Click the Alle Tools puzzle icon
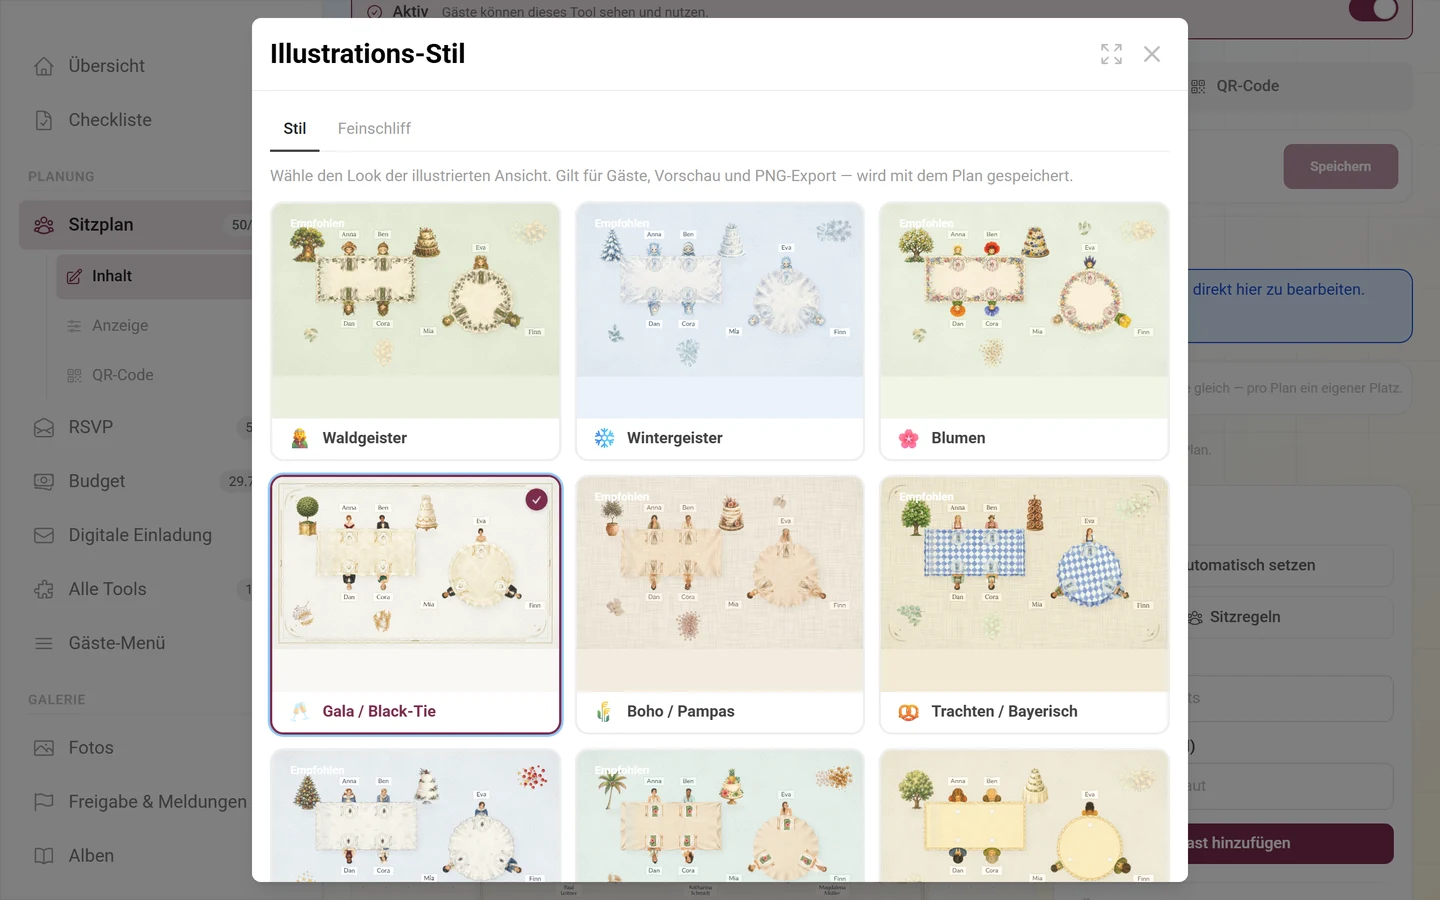Viewport: 1440px width, 900px height. click(44, 589)
